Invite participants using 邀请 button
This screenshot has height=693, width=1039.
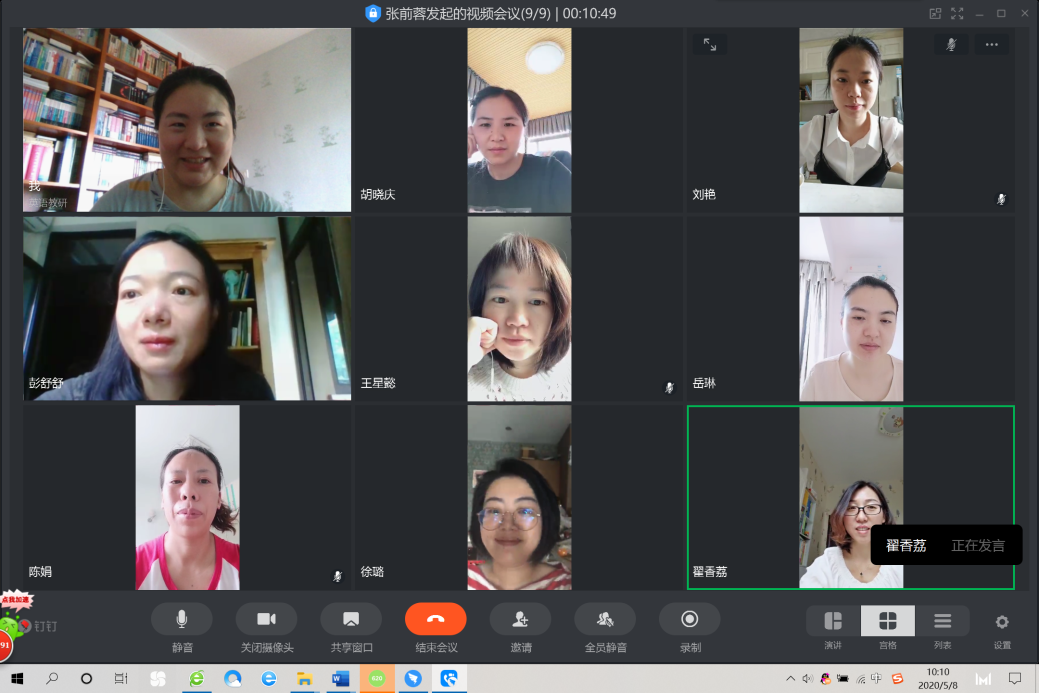520,619
